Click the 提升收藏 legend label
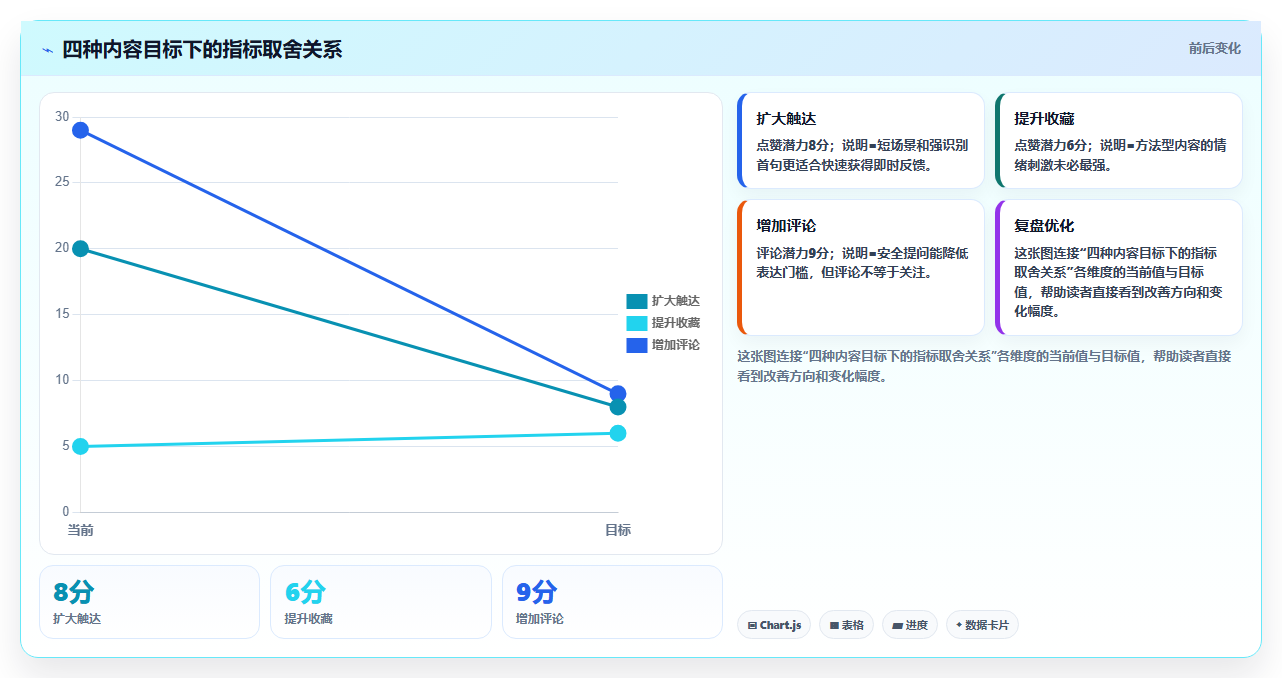Screen dimensions: 1282x678 click(x=676, y=323)
